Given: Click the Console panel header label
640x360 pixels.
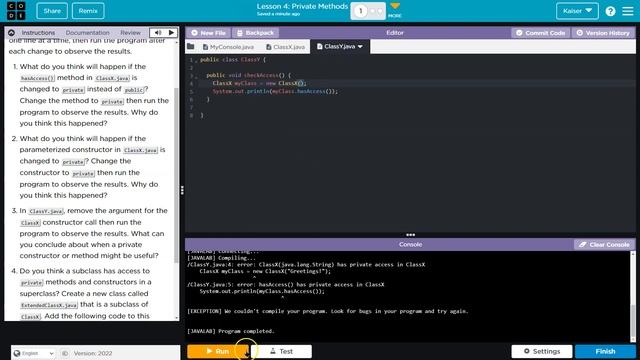Looking at the screenshot, I should click(410, 244).
